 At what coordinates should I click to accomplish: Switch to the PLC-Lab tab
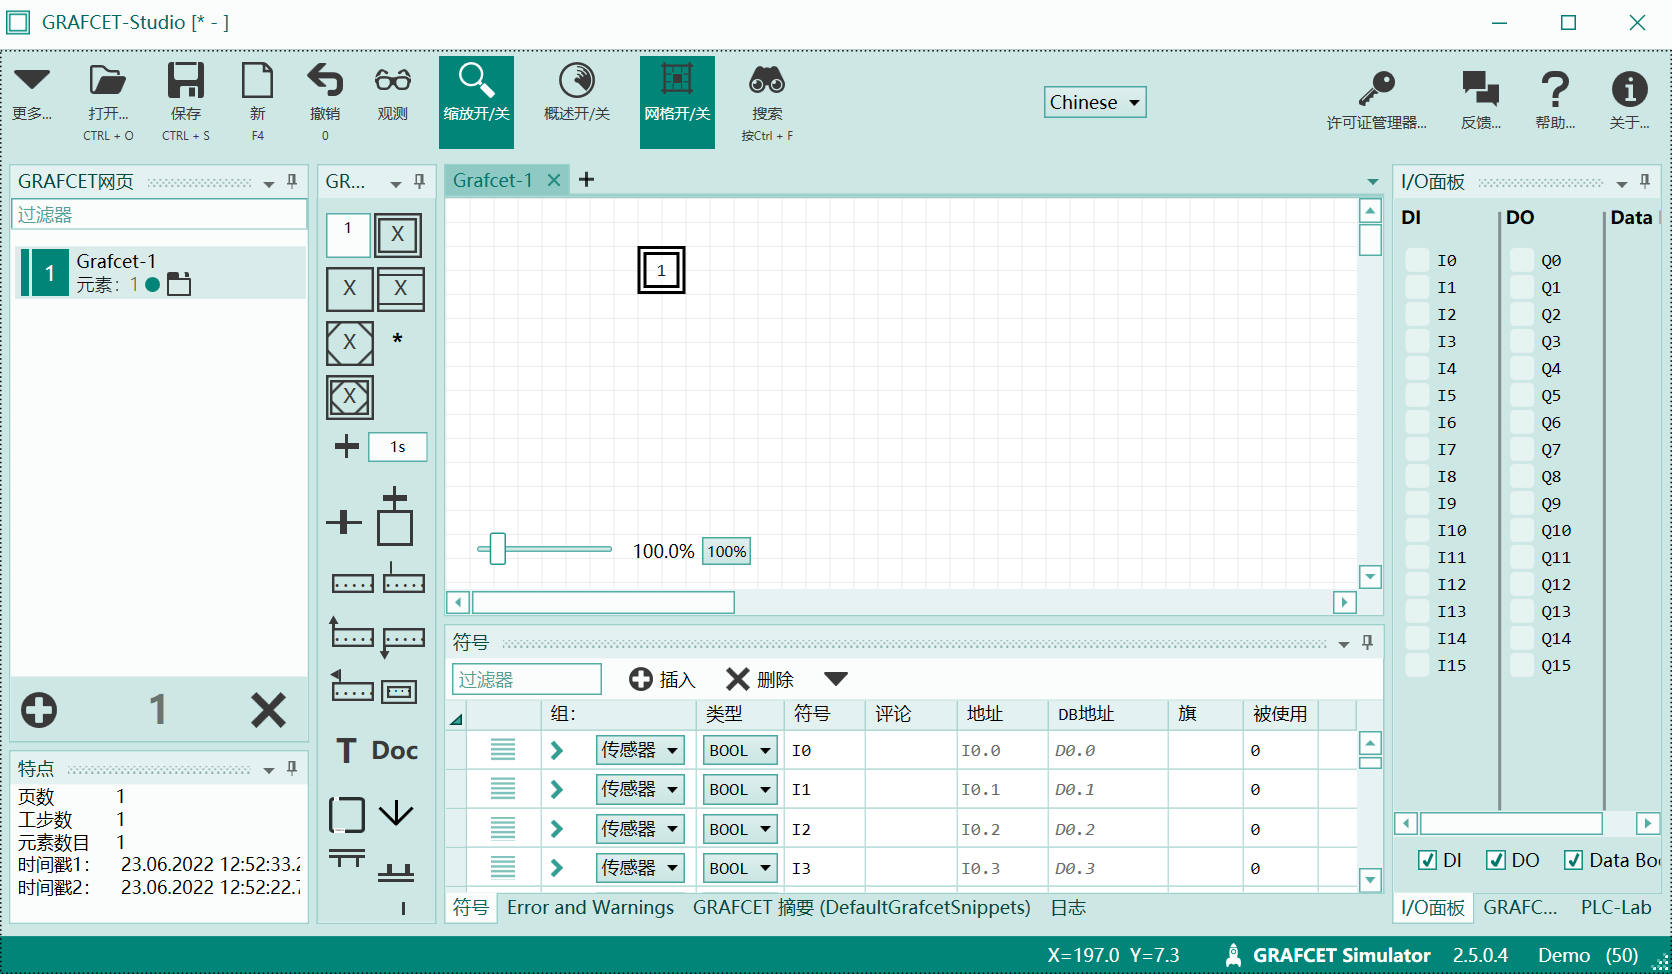coord(1615,907)
